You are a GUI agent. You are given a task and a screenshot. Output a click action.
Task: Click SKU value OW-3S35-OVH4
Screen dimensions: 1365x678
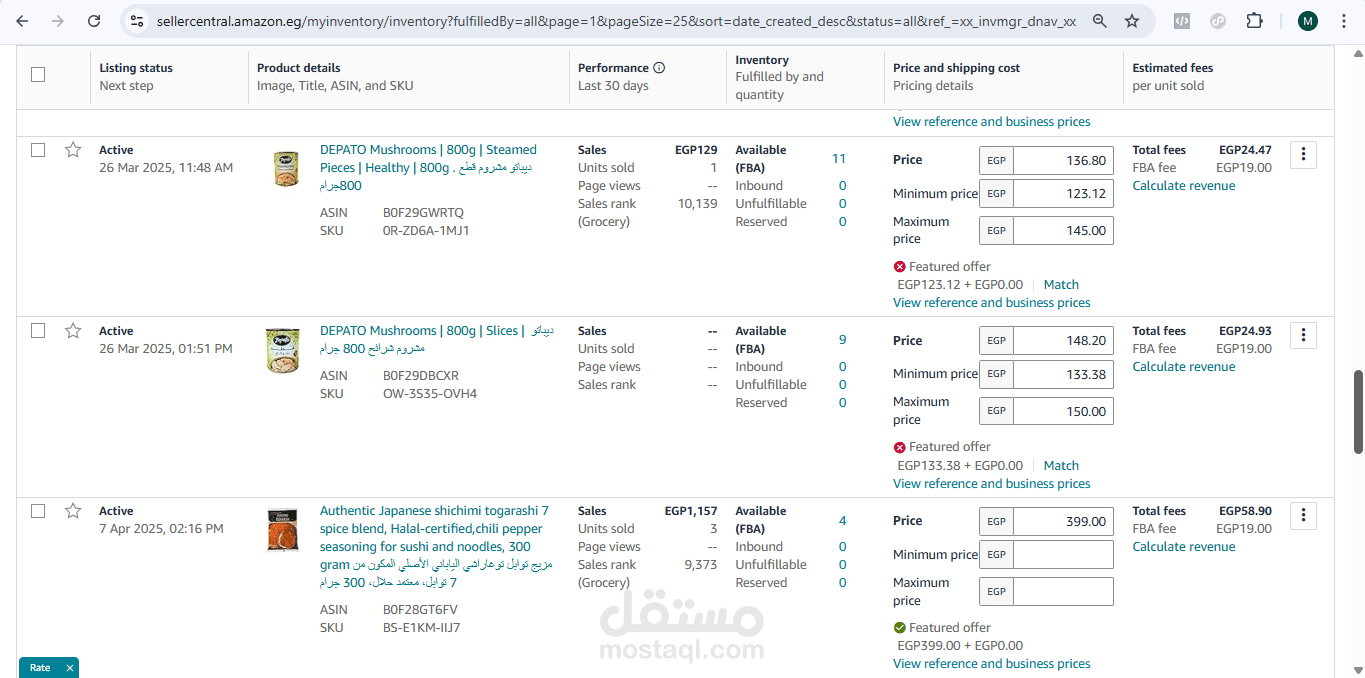430,394
